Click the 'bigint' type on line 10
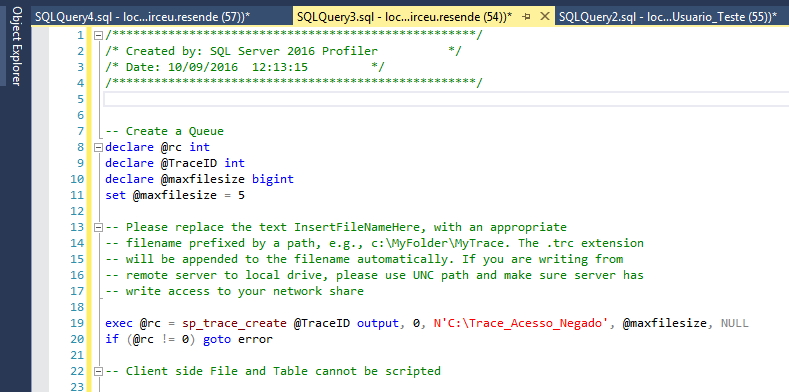 pos(273,179)
